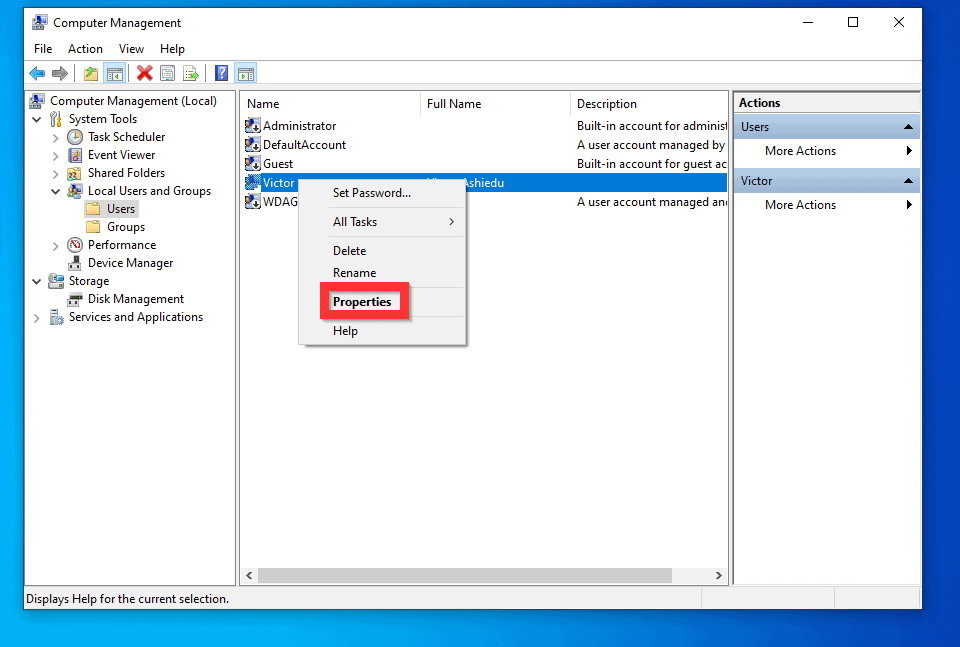Expand the Task Scheduler tree node
The height and width of the screenshot is (647, 960).
click(58, 136)
